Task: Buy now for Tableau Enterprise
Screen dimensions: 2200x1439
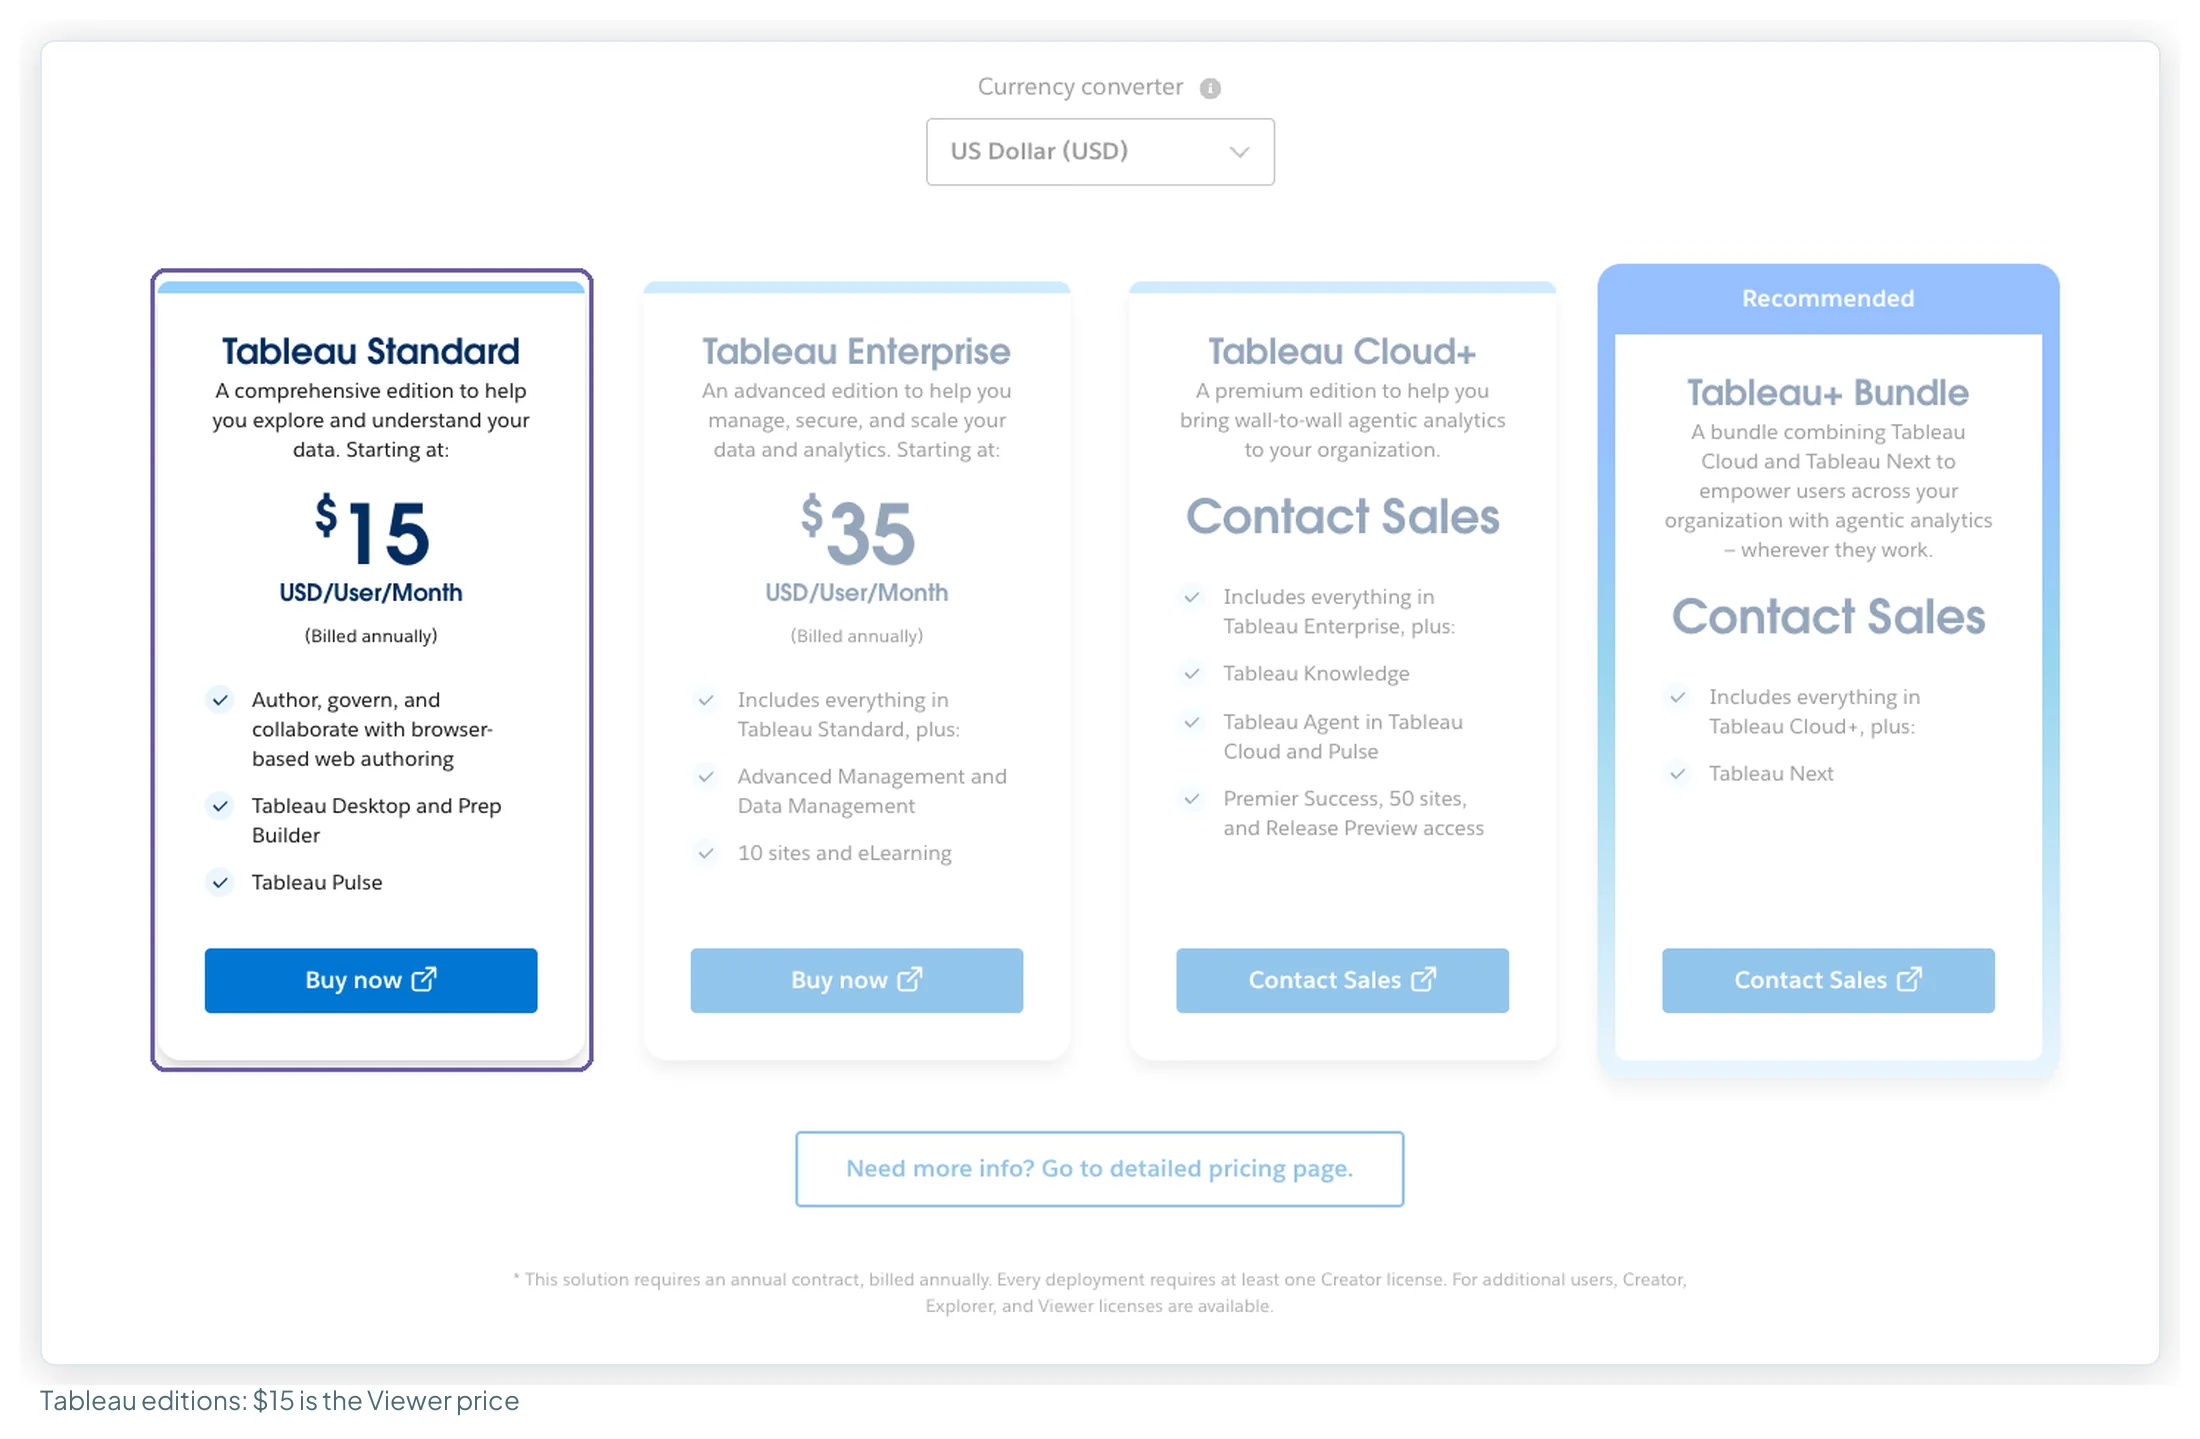Action: point(857,980)
